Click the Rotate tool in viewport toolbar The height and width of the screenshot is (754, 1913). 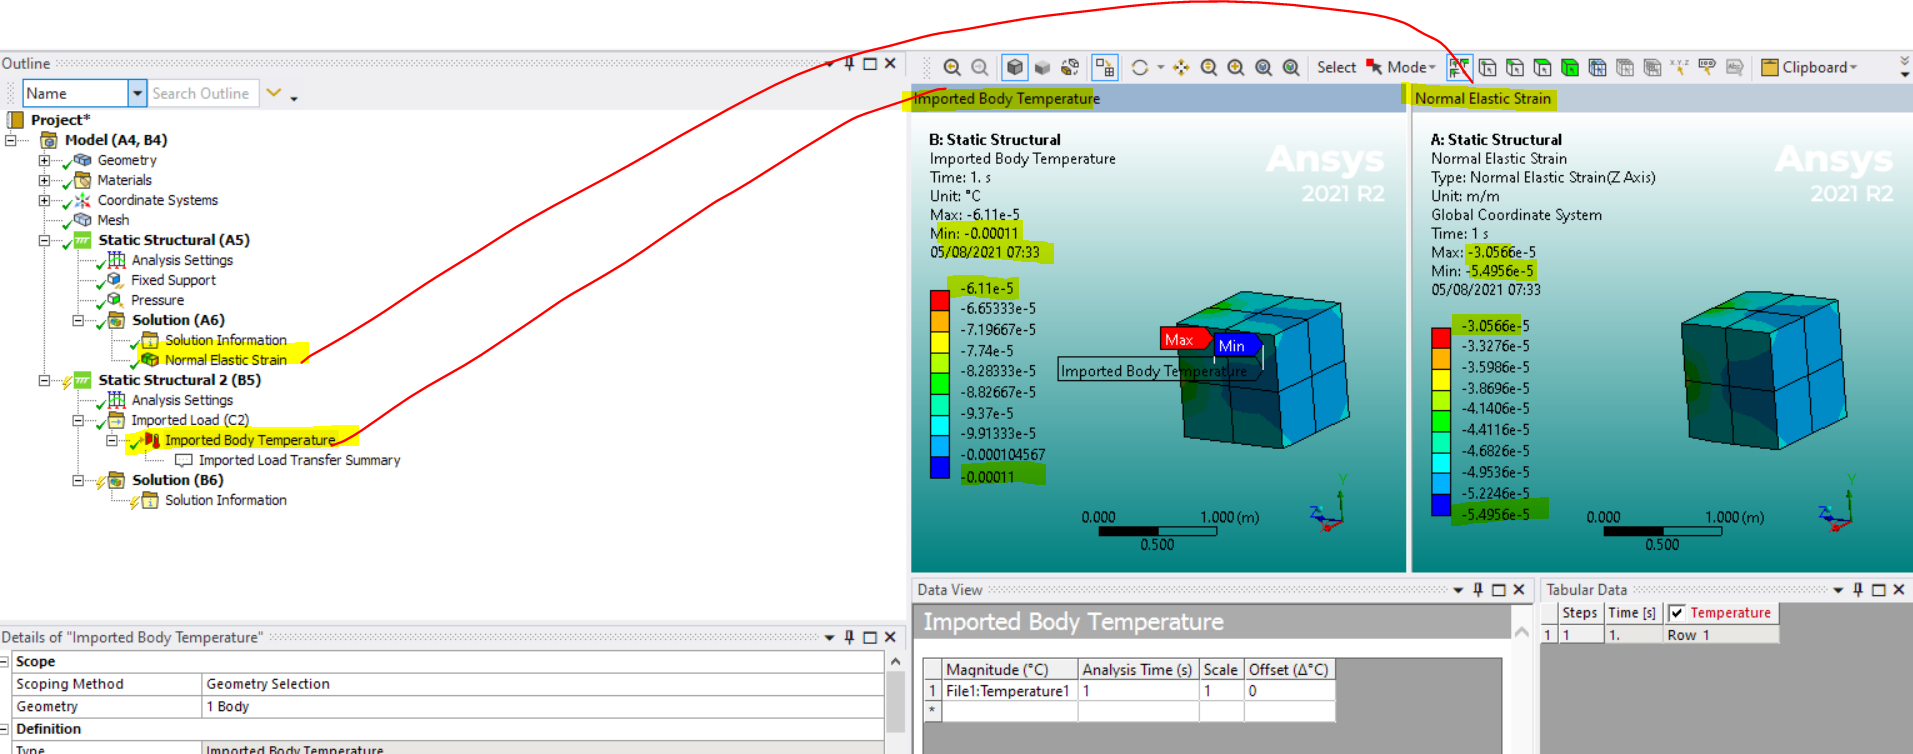[1139, 68]
